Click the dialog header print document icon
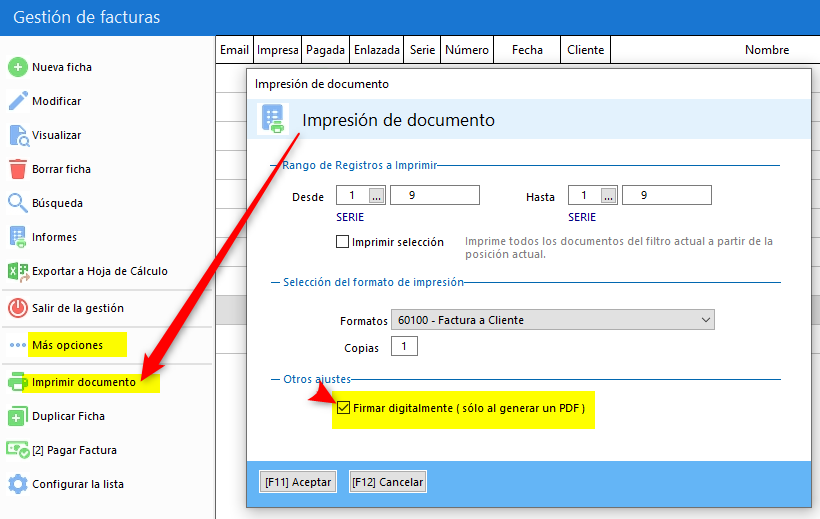Viewport: 820px width, 519px height. coord(273,119)
